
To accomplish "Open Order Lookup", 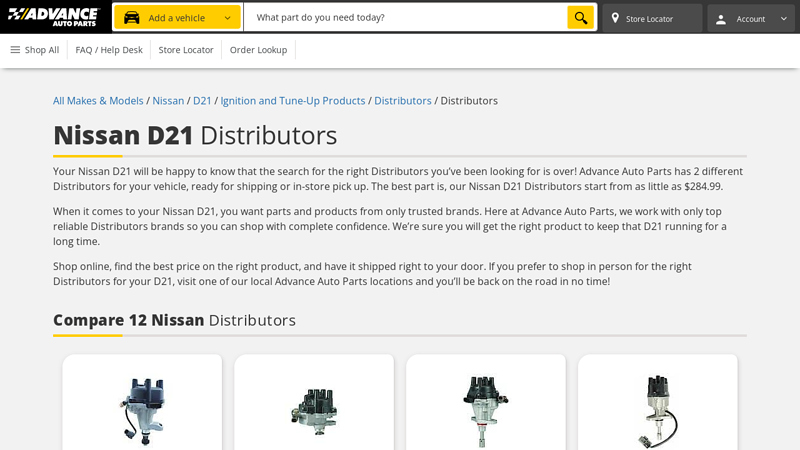I will pos(258,50).
